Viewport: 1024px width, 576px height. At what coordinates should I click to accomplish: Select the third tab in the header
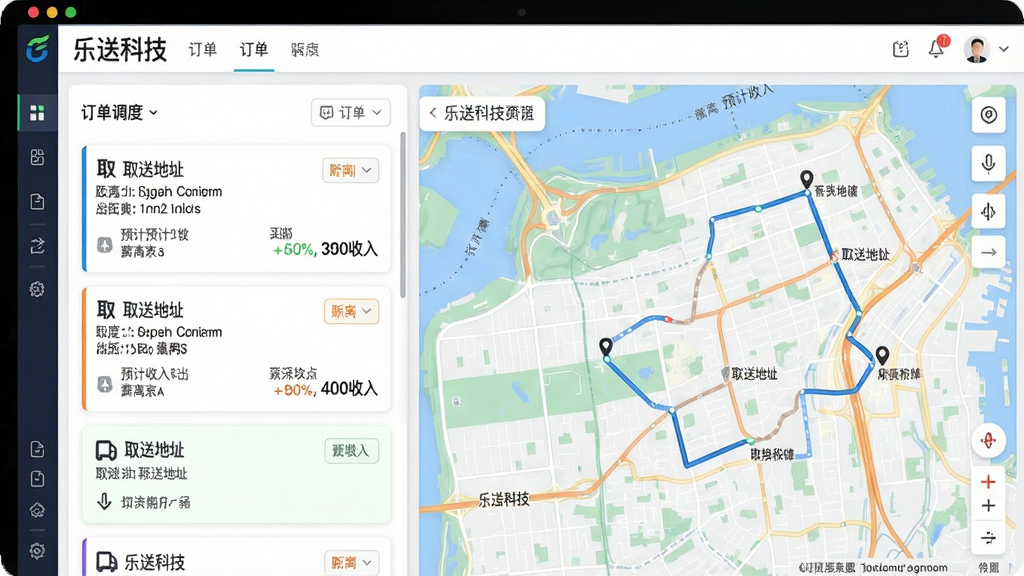point(304,50)
